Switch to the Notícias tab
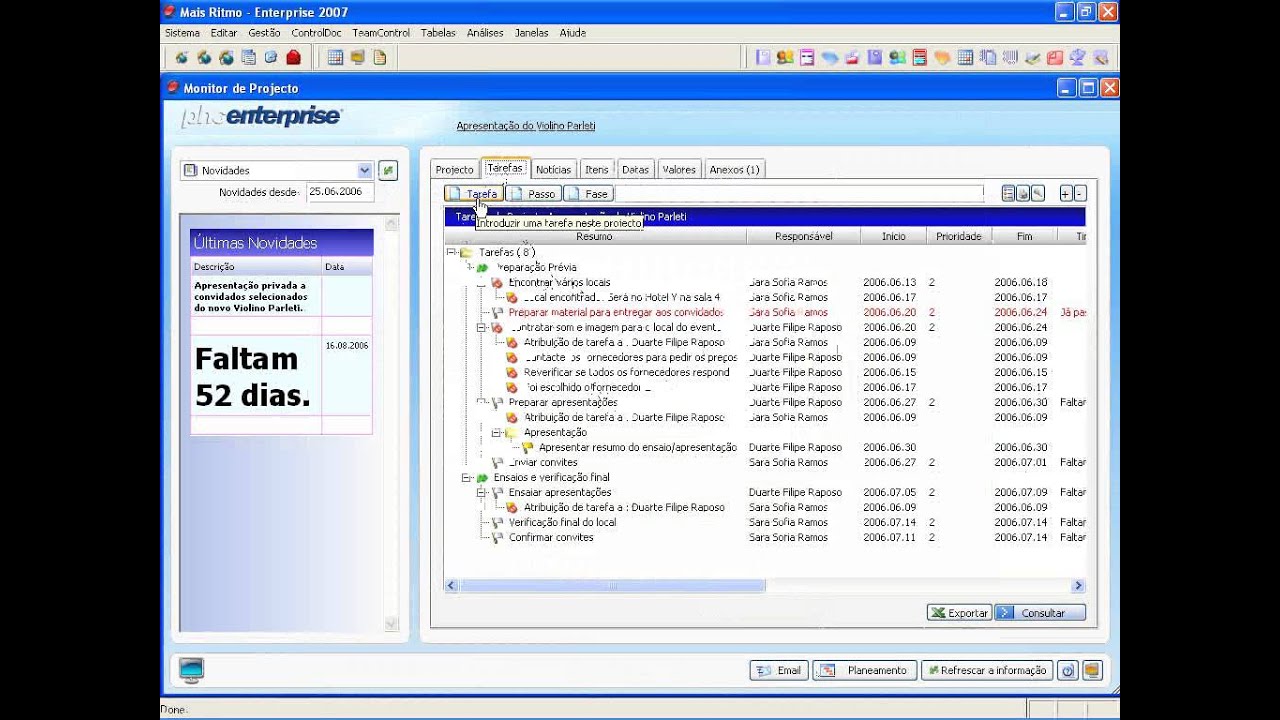1280x720 pixels. coord(554,169)
